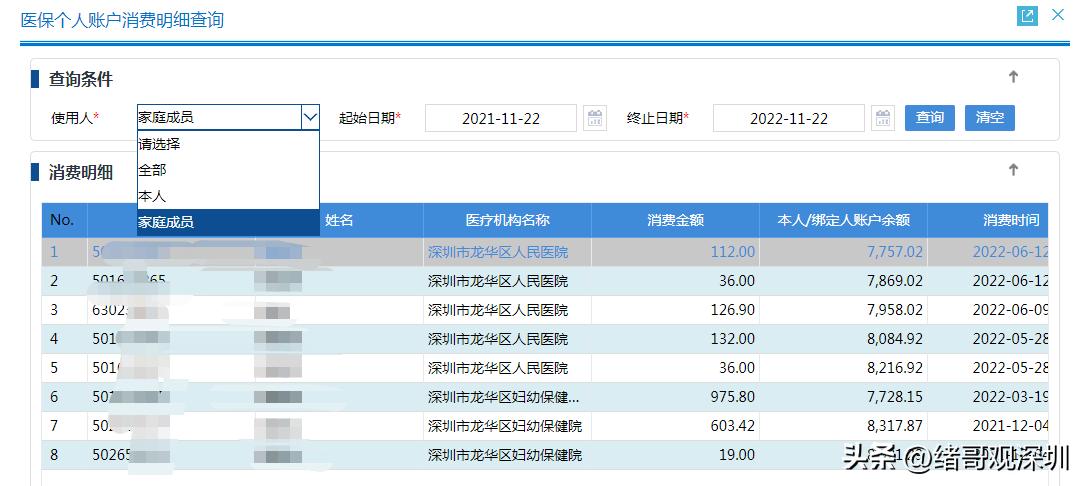Click the 本人/绑定人账户余额 column header
The height and width of the screenshot is (486, 1085).
click(844, 220)
